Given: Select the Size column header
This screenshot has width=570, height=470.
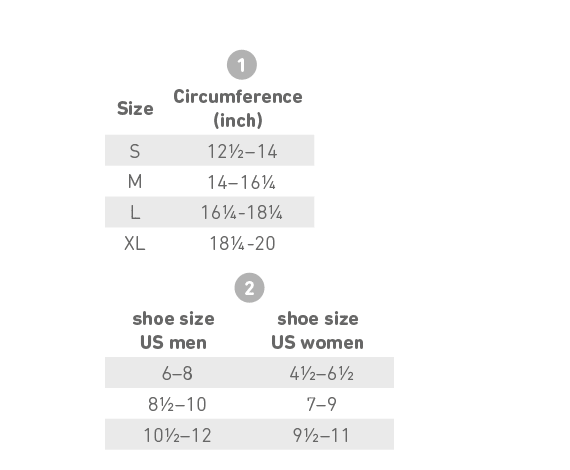Looking at the screenshot, I should click(x=135, y=109).
